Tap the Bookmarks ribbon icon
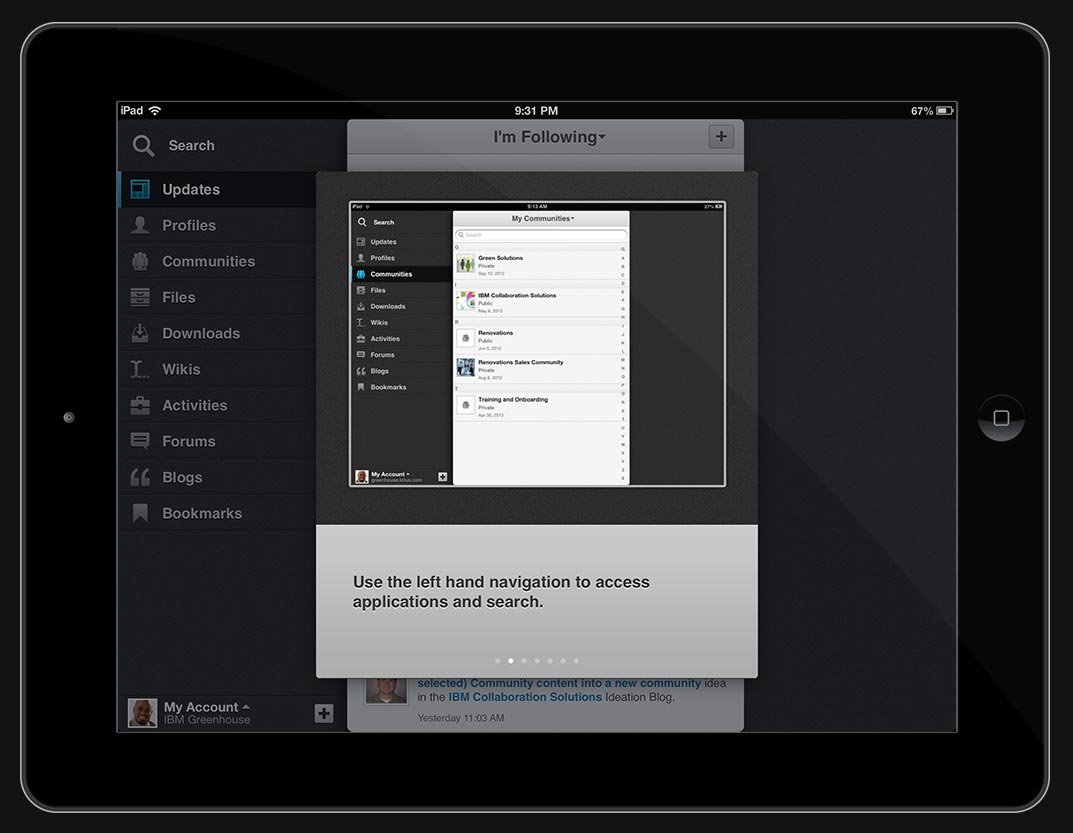1073x833 pixels. [x=140, y=513]
